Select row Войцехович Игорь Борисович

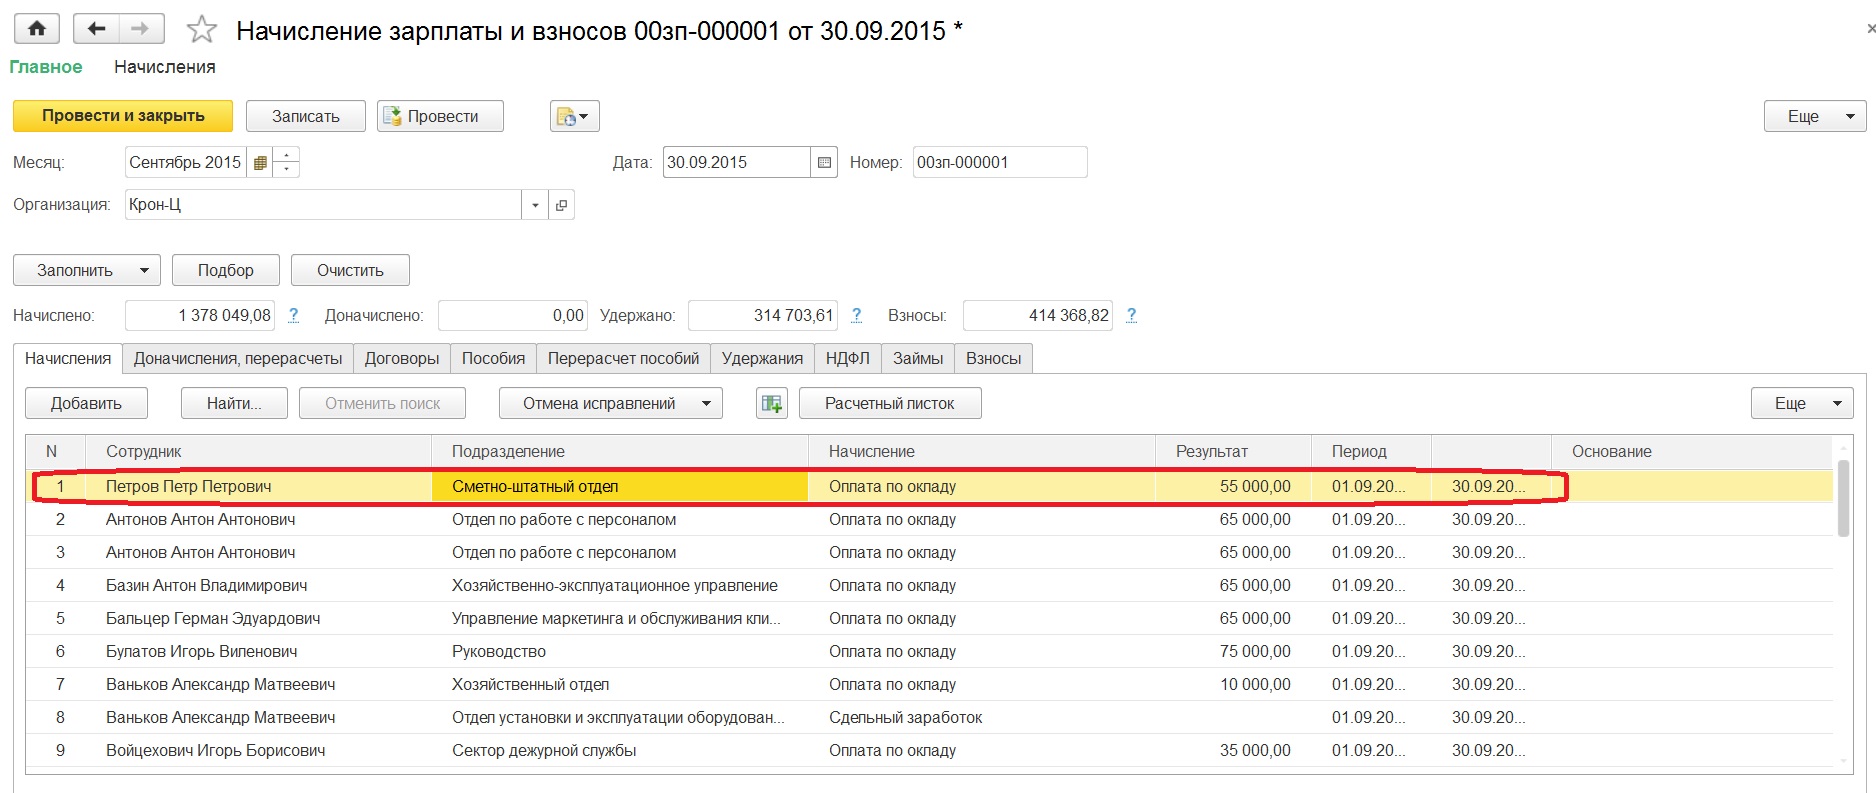coord(930,750)
